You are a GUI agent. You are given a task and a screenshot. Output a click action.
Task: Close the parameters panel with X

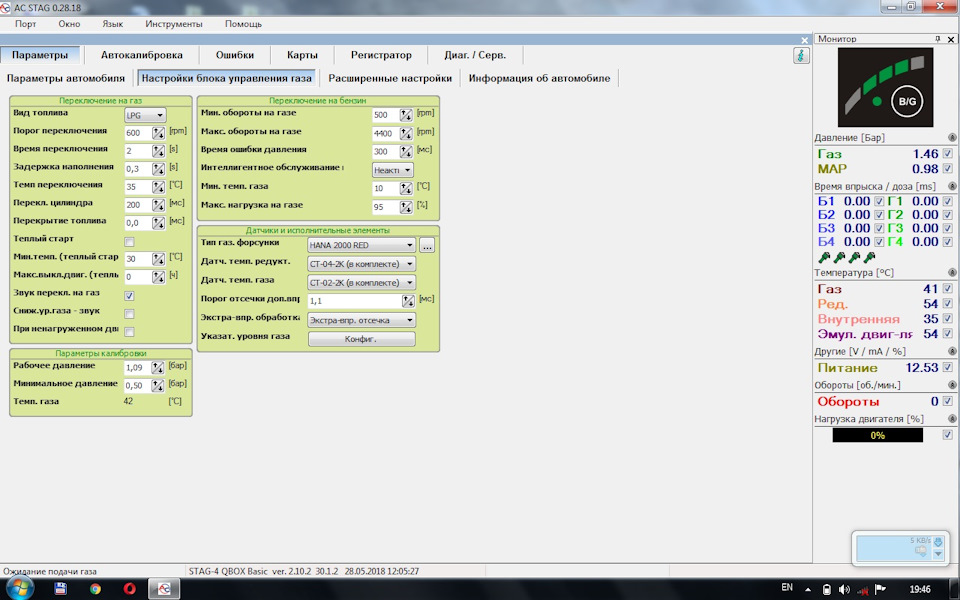point(804,40)
